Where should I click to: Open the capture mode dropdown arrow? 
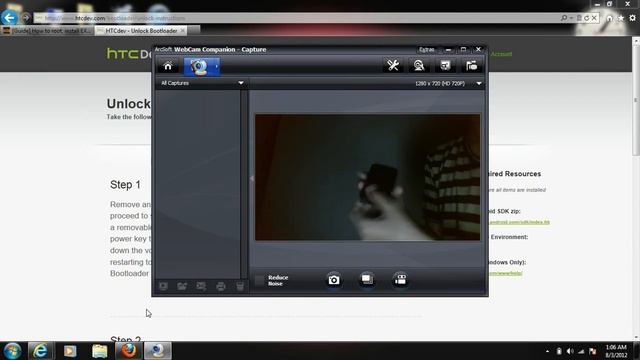[x=217, y=67]
